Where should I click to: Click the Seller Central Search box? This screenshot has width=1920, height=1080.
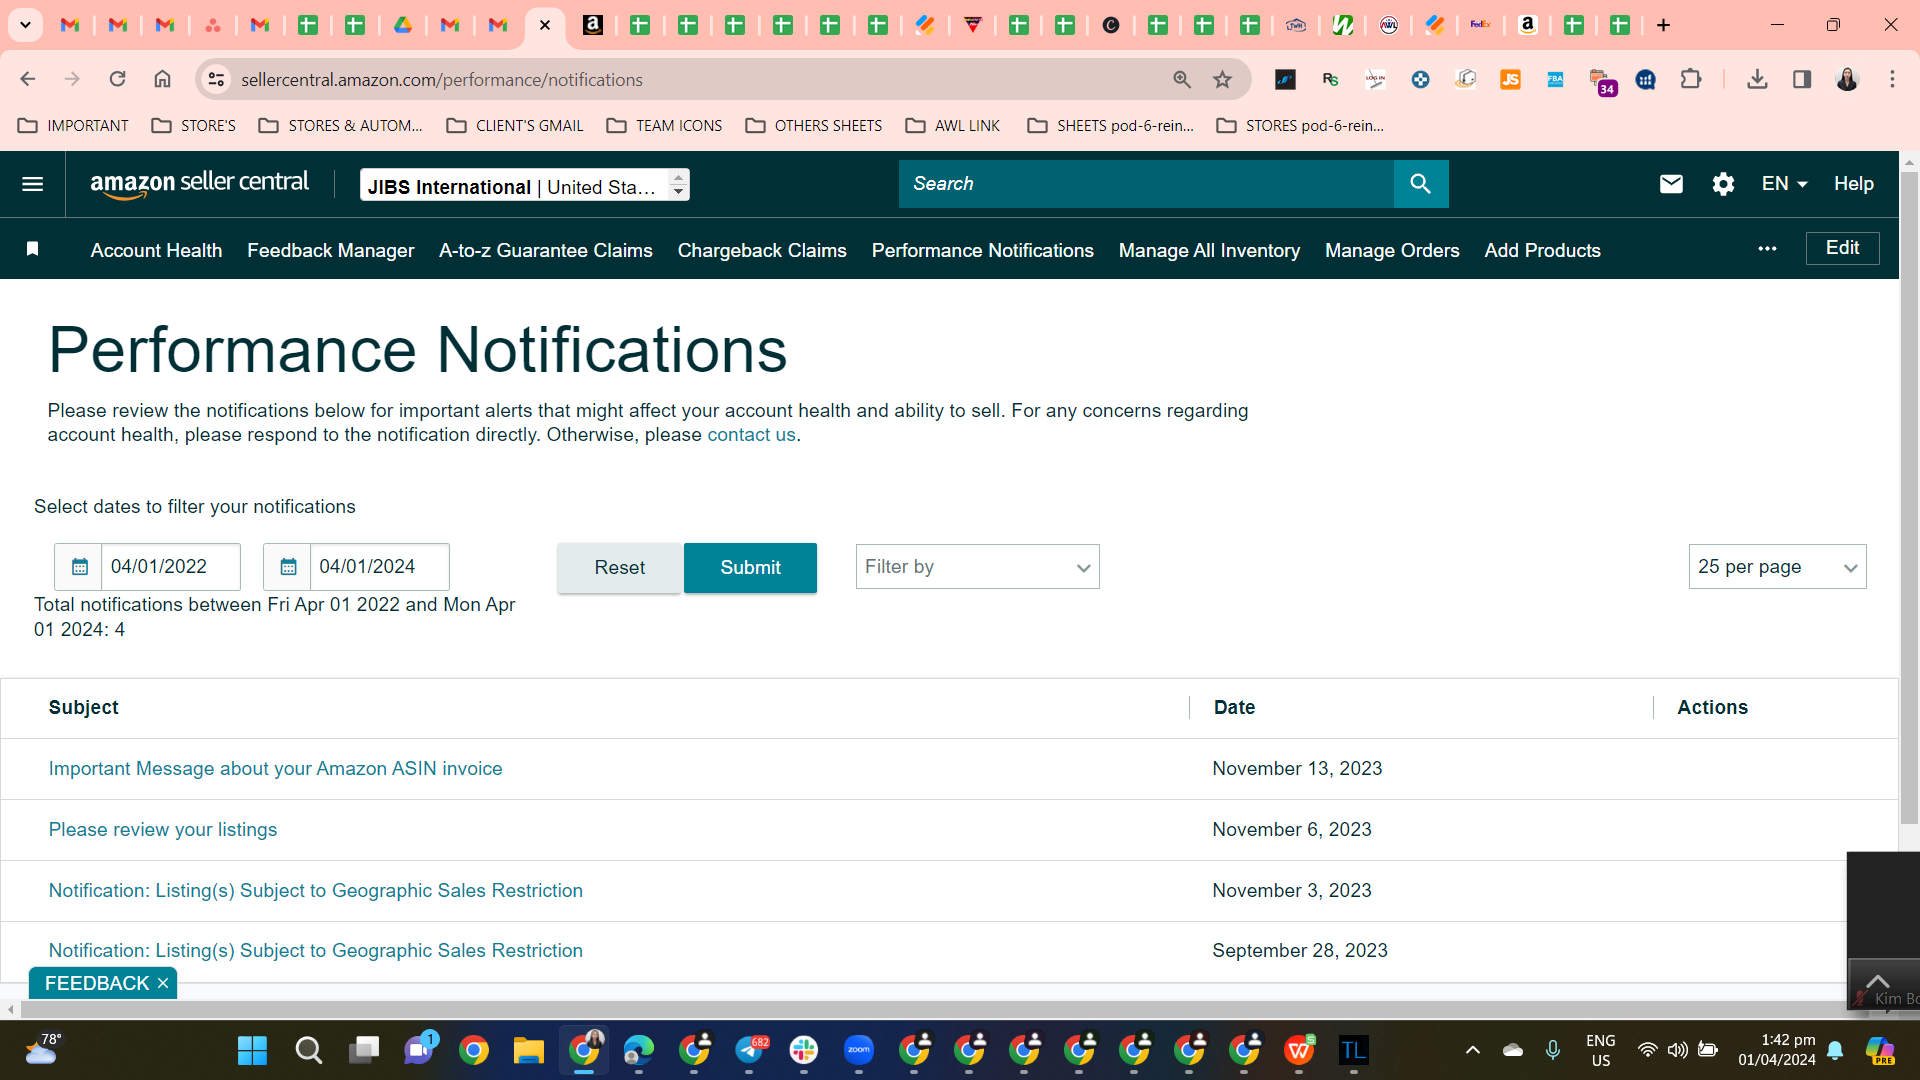click(1146, 184)
